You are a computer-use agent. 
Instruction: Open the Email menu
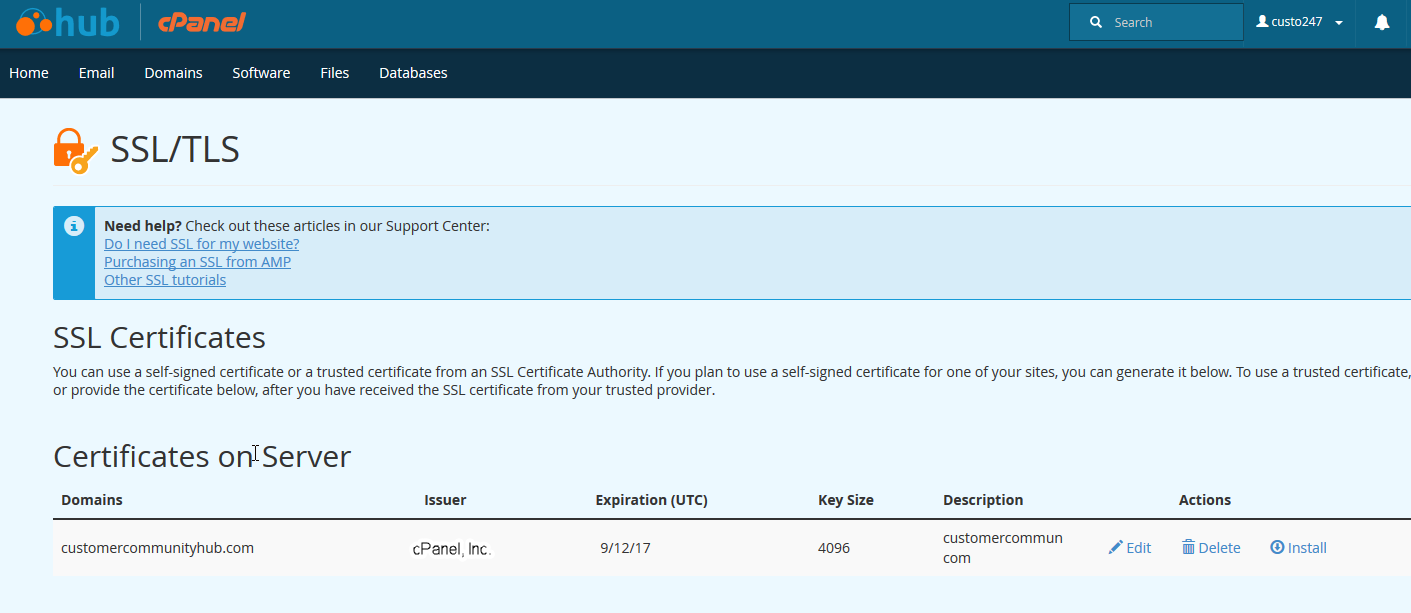click(96, 73)
